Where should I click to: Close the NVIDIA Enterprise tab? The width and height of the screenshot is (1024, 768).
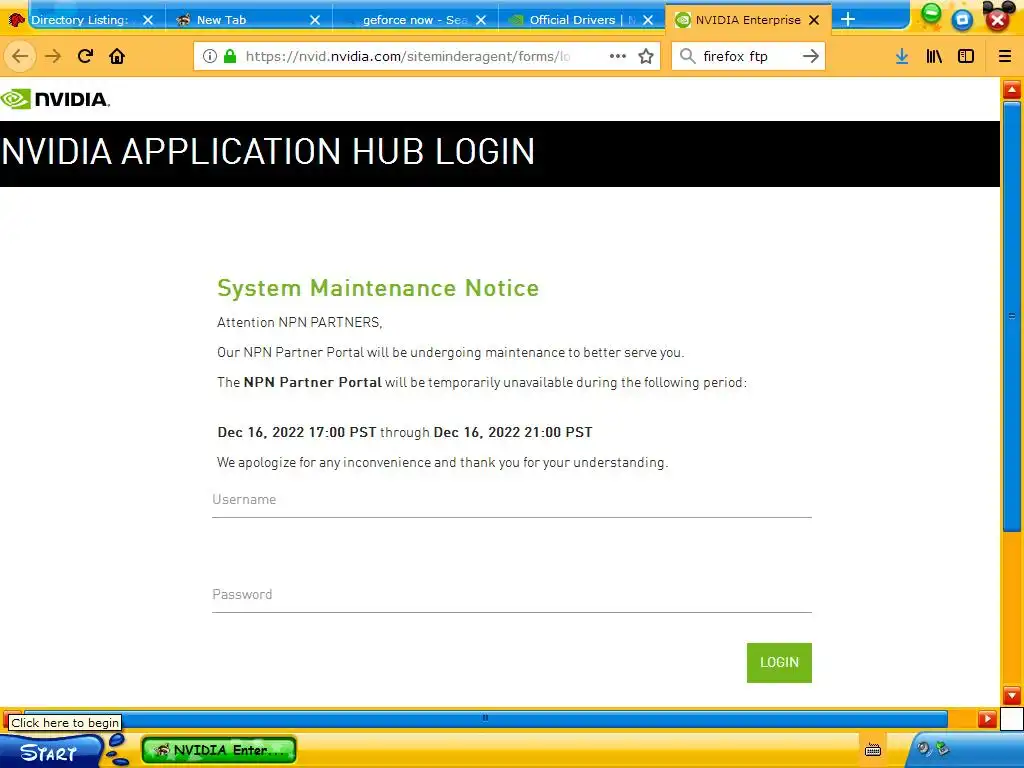click(x=814, y=20)
